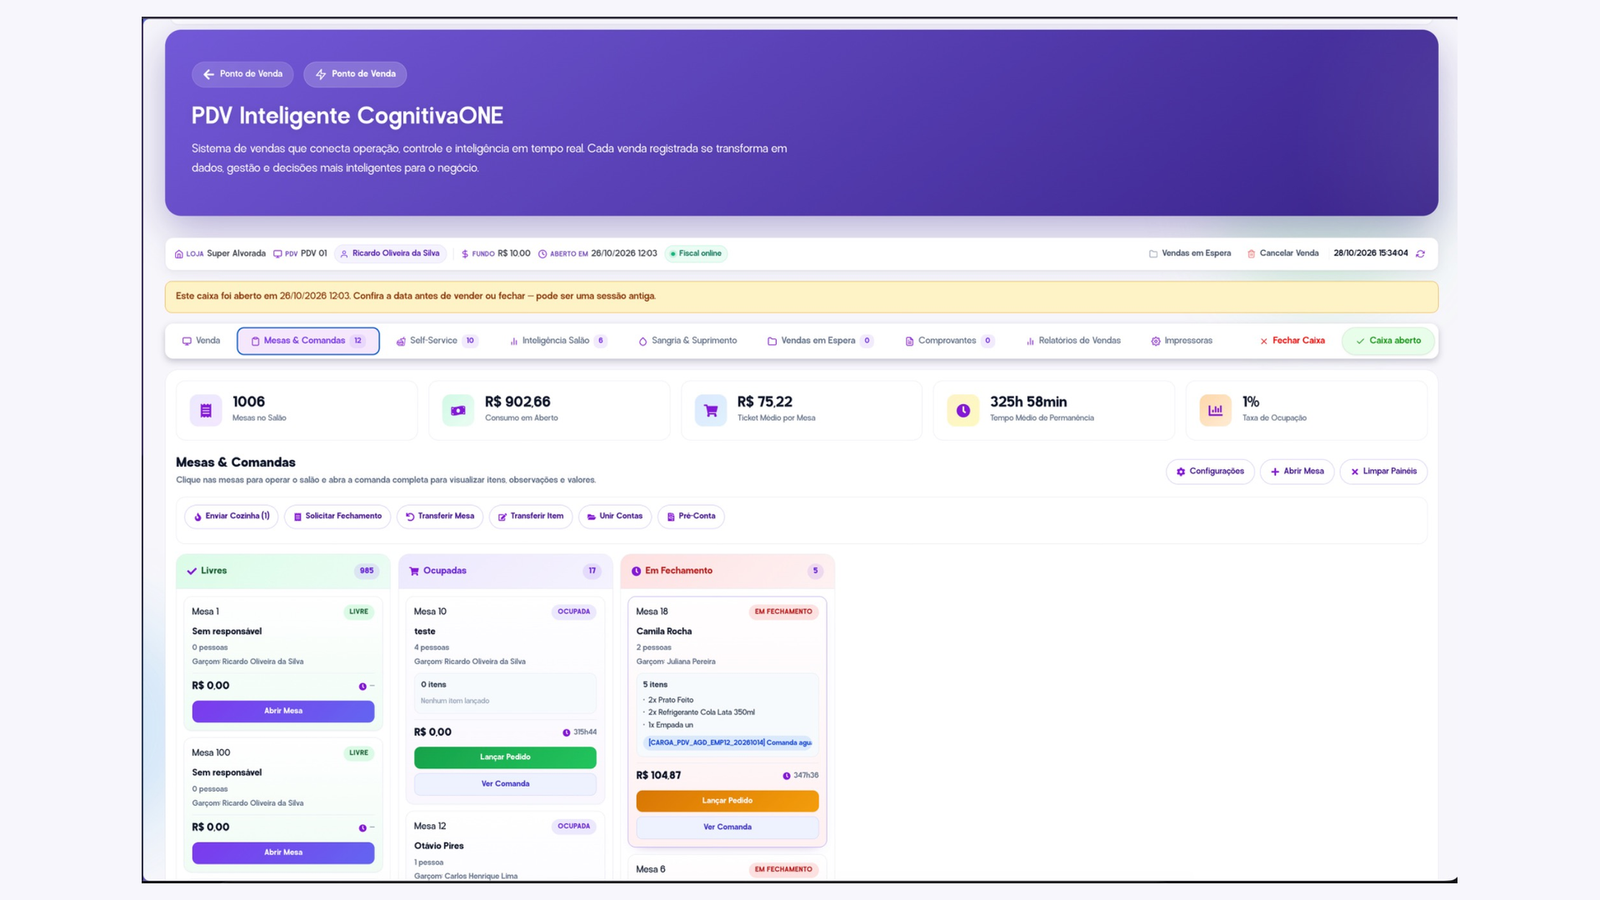Collapse the Livres column header
This screenshot has height=900, width=1600.
[283, 571]
